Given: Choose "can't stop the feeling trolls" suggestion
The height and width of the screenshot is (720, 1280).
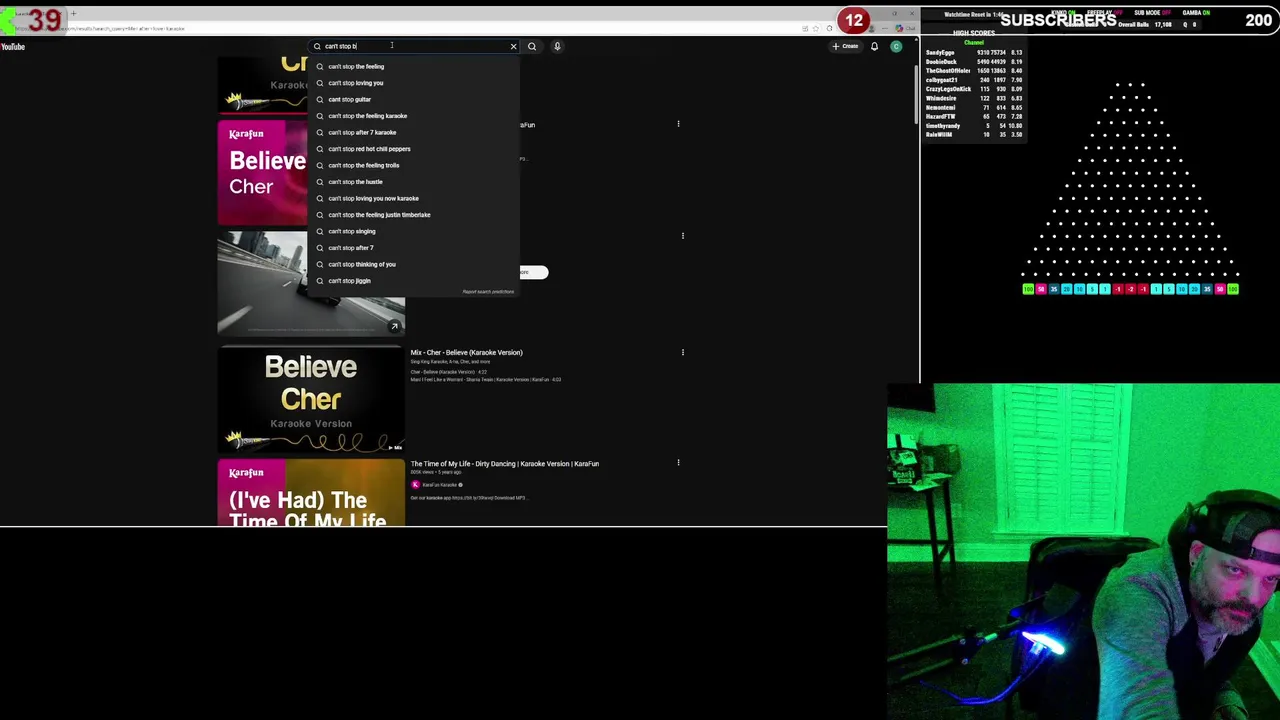Looking at the screenshot, I should 414,165.
